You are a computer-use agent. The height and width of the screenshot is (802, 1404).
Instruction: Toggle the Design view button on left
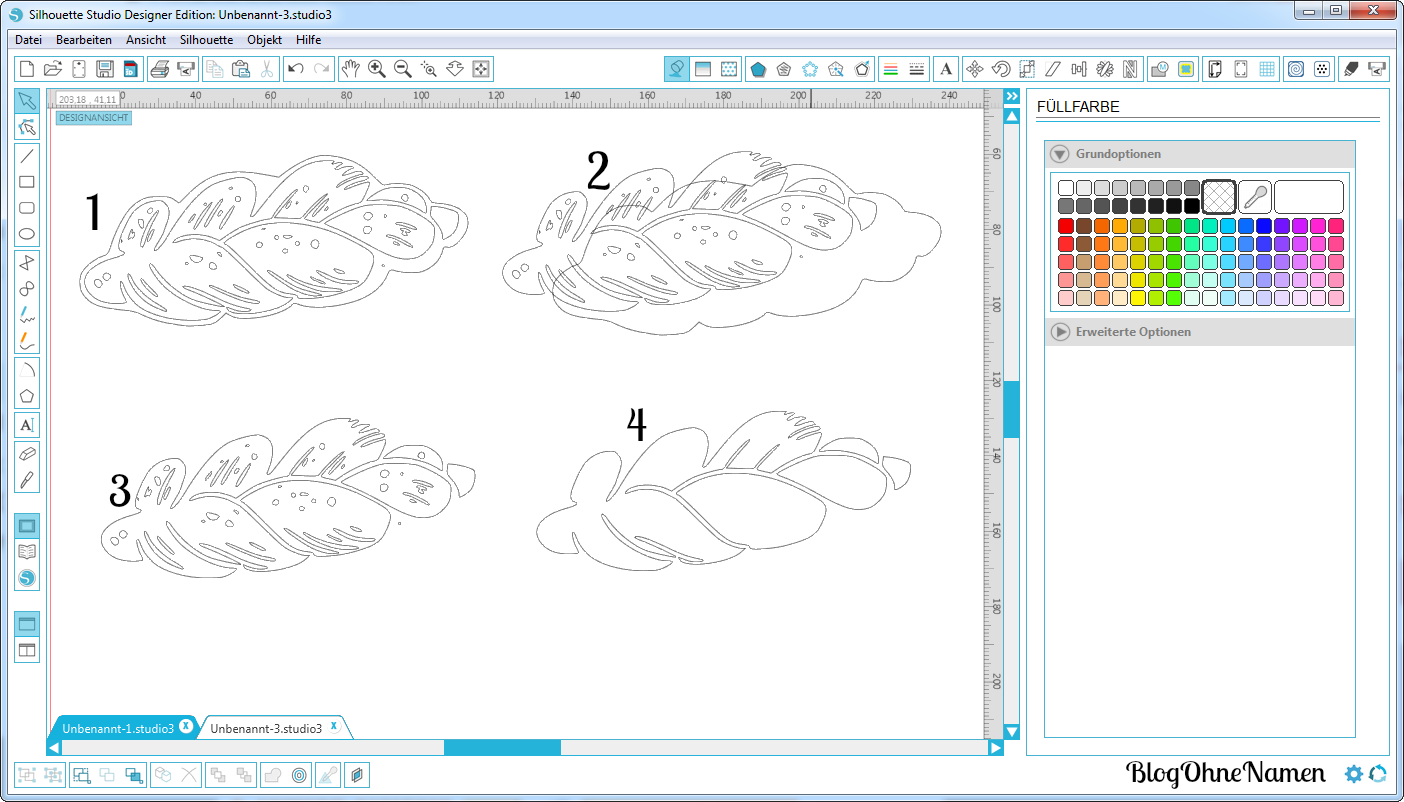pos(27,525)
